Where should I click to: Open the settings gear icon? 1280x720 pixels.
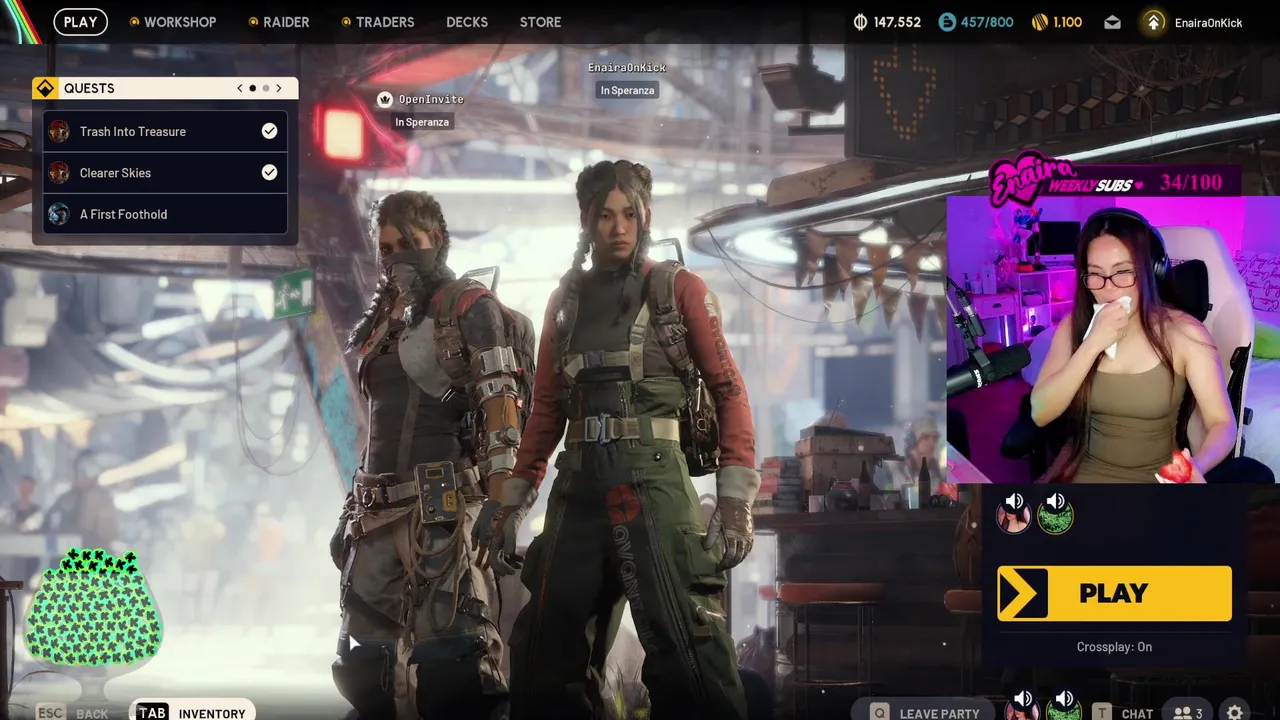(x=1235, y=712)
